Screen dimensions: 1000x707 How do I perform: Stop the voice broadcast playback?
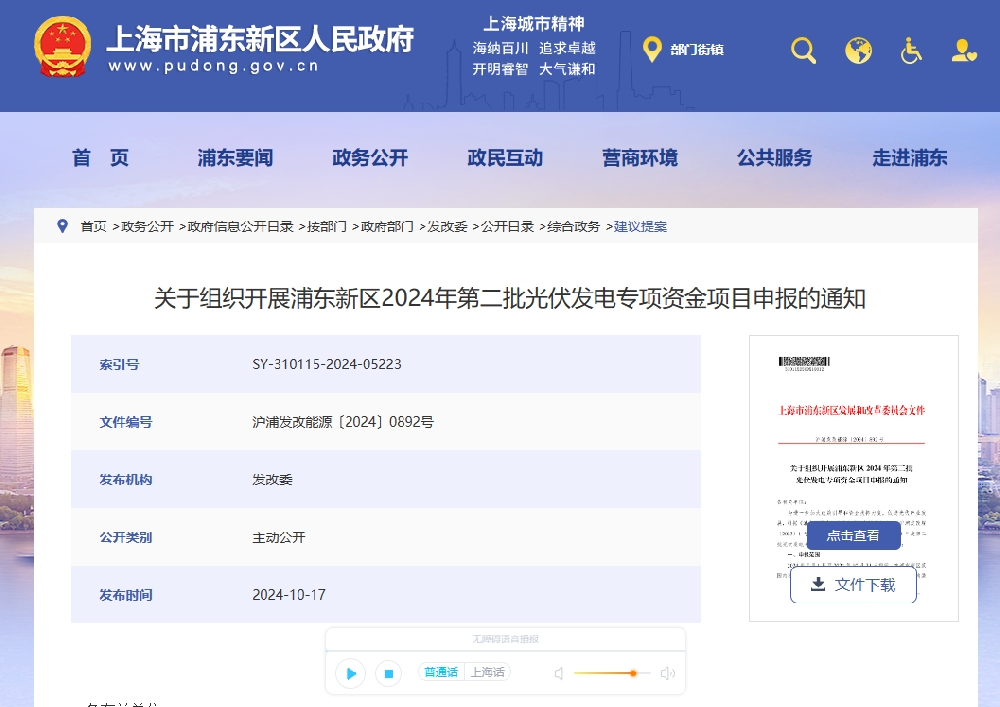click(x=389, y=673)
